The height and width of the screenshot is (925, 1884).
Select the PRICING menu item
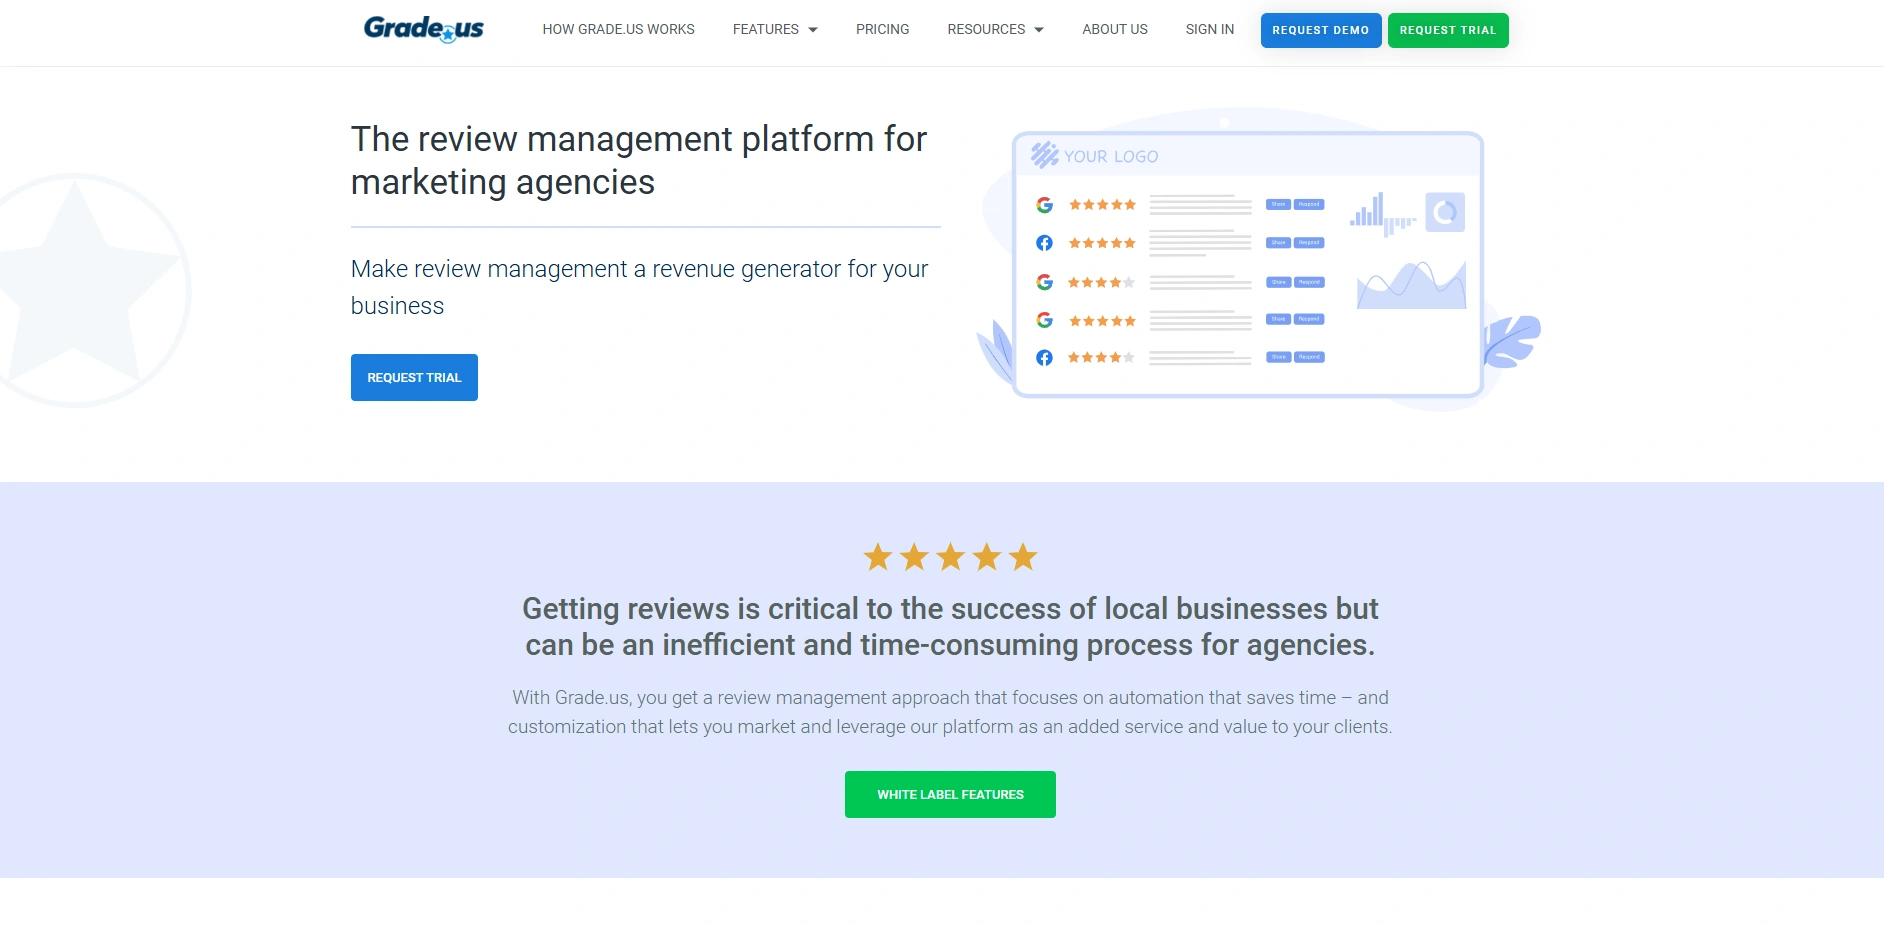coord(882,29)
